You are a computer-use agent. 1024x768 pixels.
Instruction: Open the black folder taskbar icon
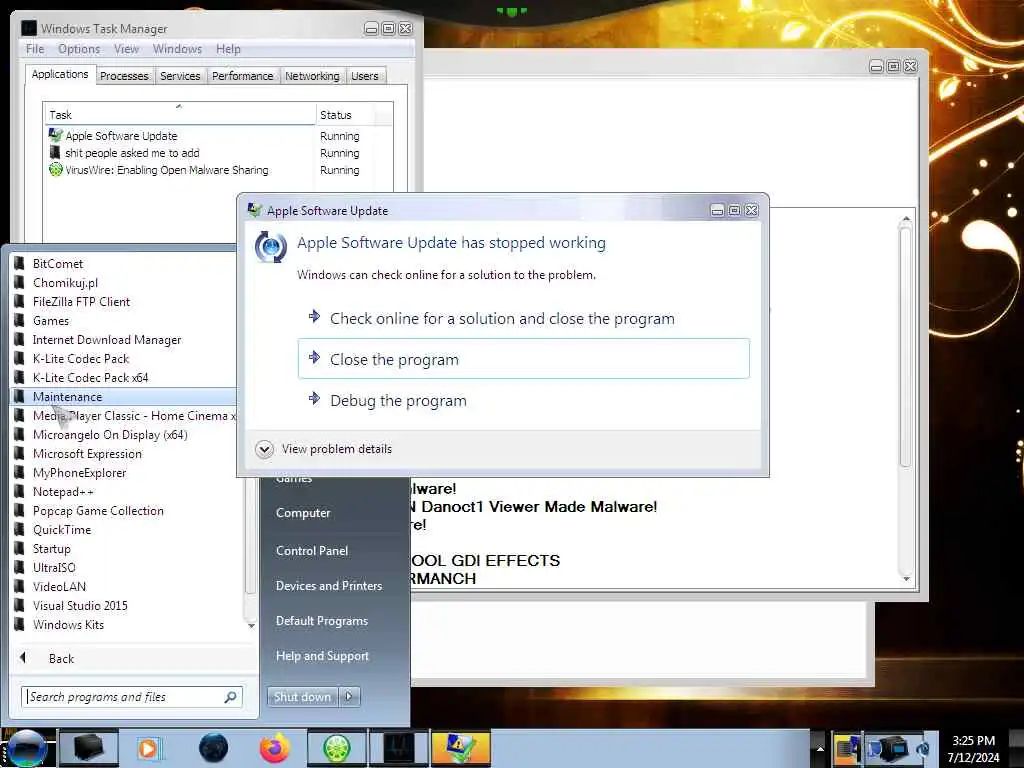click(x=89, y=748)
